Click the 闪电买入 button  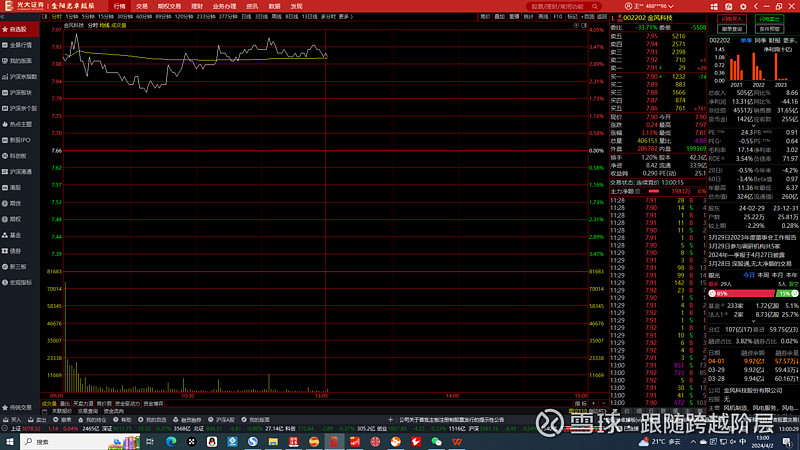point(732,19)
